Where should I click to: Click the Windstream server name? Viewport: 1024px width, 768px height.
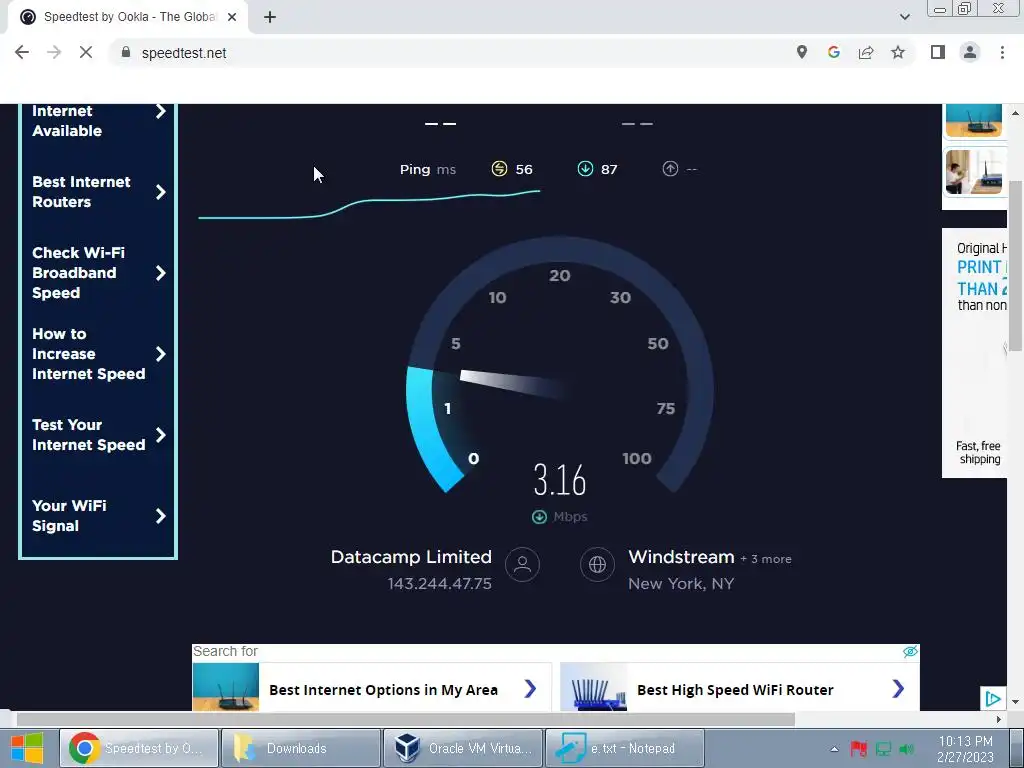click(x=681, y=557)
